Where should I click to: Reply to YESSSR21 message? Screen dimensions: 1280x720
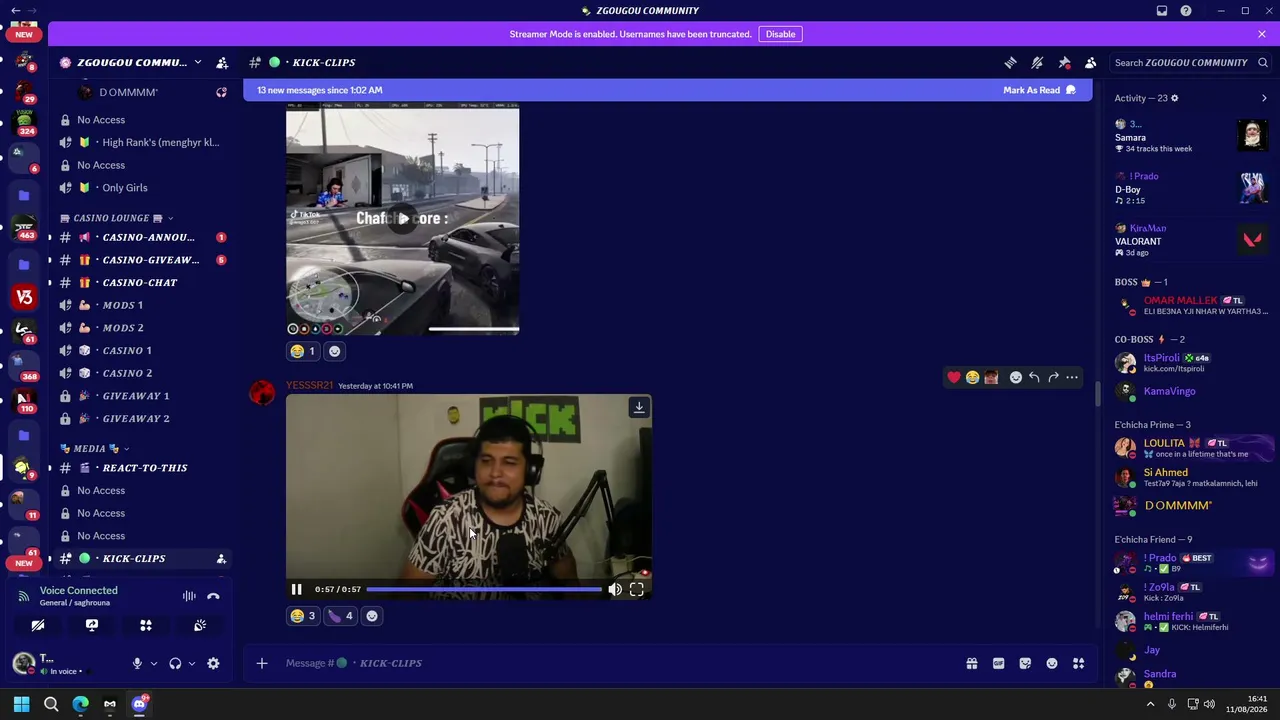point(1034,377)
